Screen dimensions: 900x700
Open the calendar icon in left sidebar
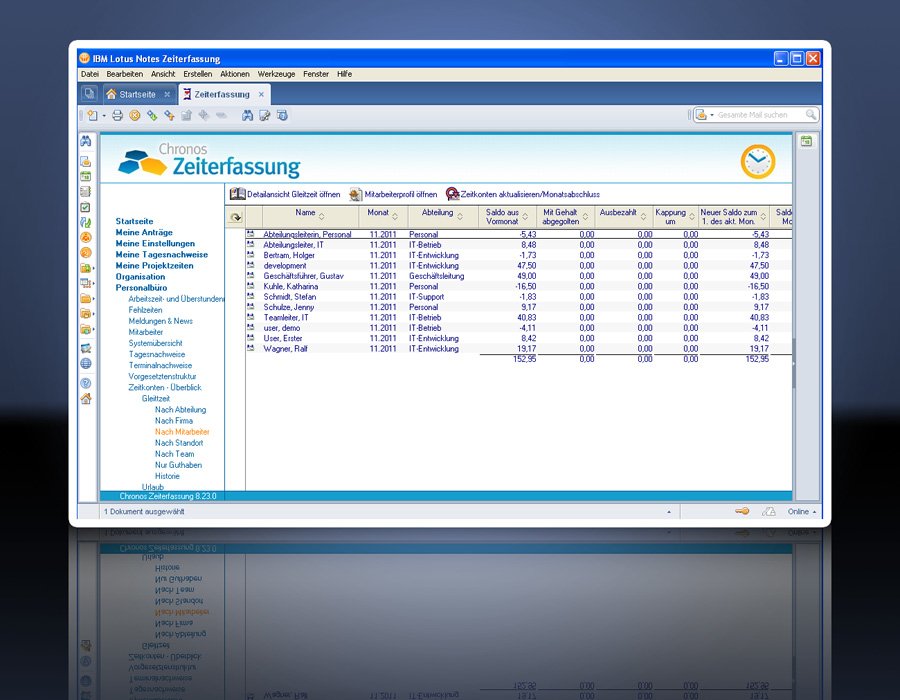[86, 176]
